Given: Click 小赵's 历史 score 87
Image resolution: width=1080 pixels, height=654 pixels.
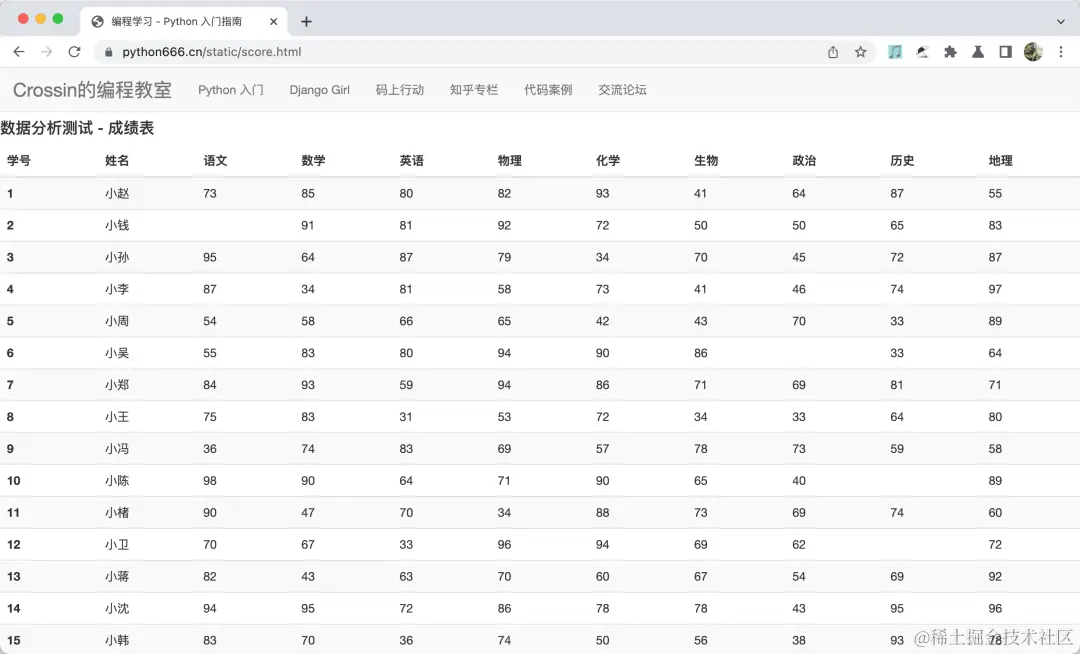Looking at the screenshot, I should pos(897,193).
